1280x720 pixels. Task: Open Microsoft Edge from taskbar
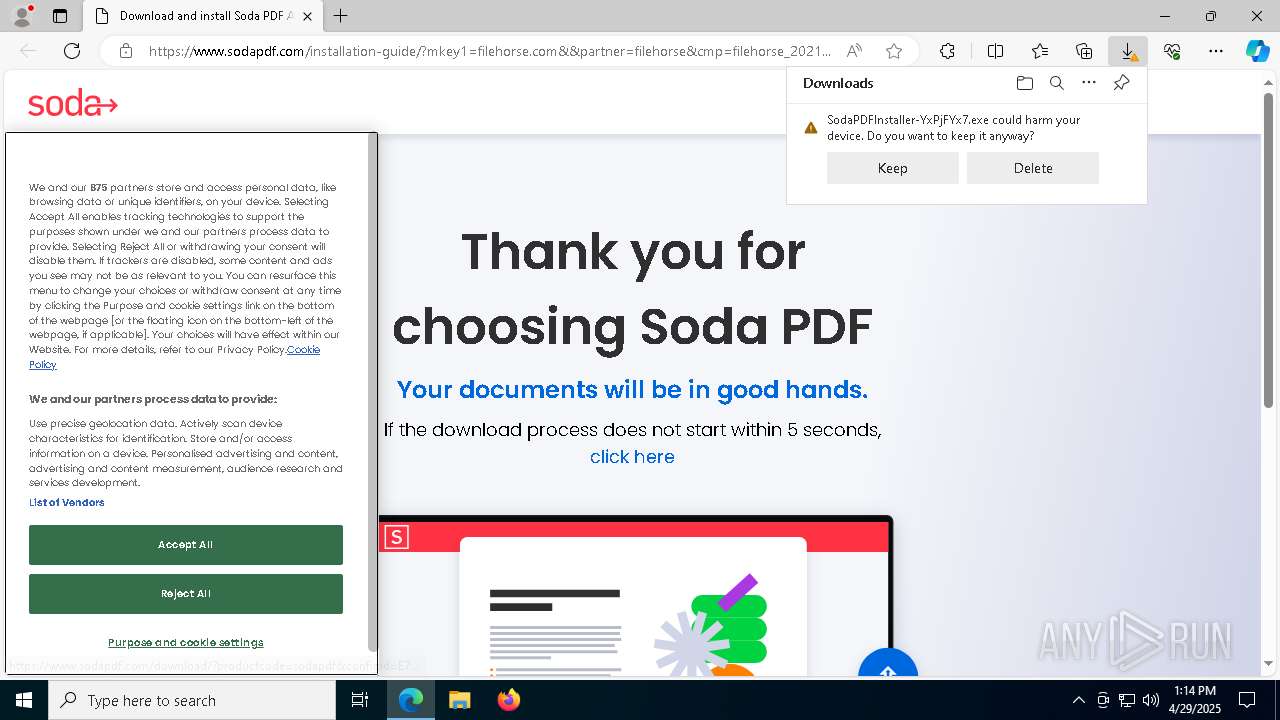(x=411, y=700)
